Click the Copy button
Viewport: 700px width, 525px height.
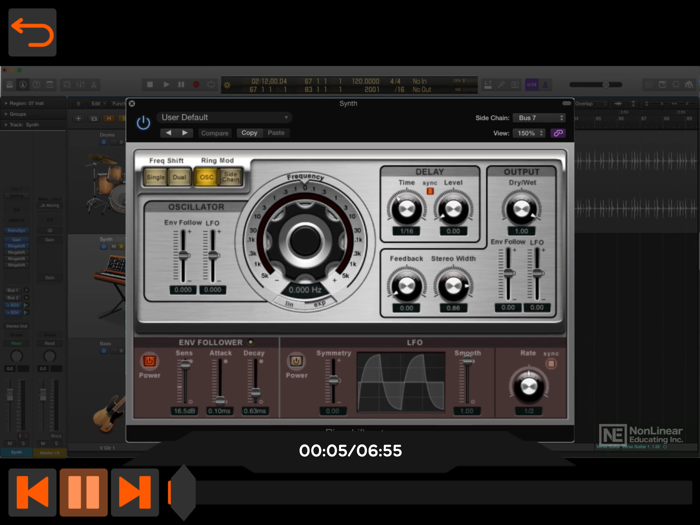(249, 133)
